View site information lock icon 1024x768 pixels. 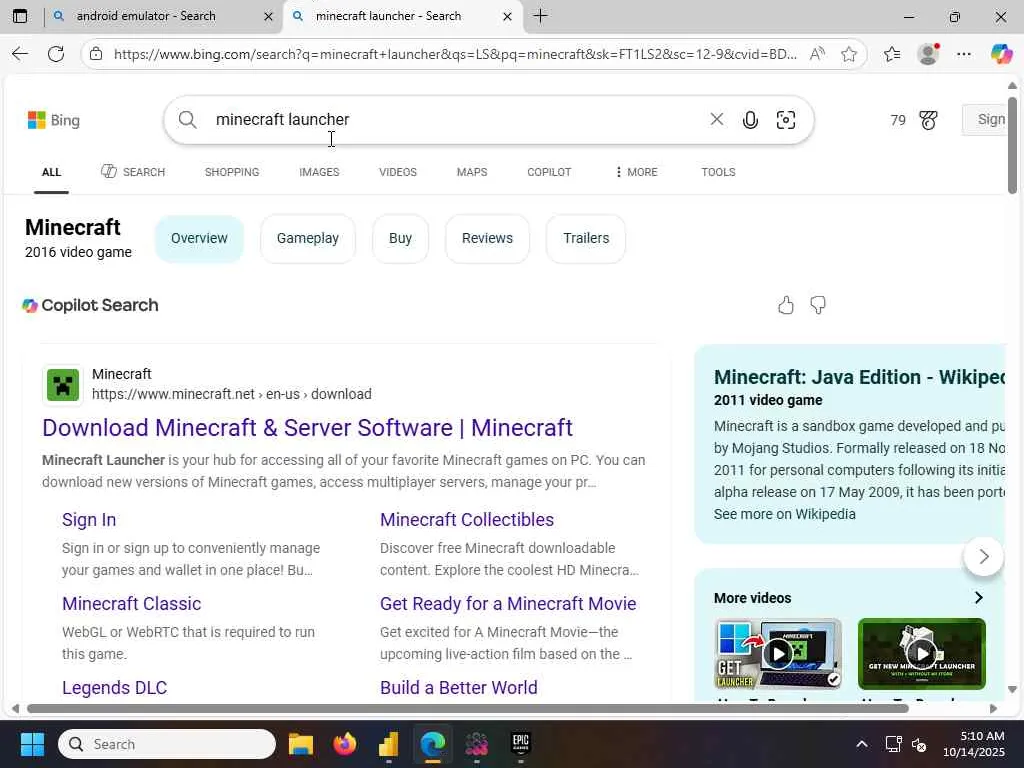point(96,54)
